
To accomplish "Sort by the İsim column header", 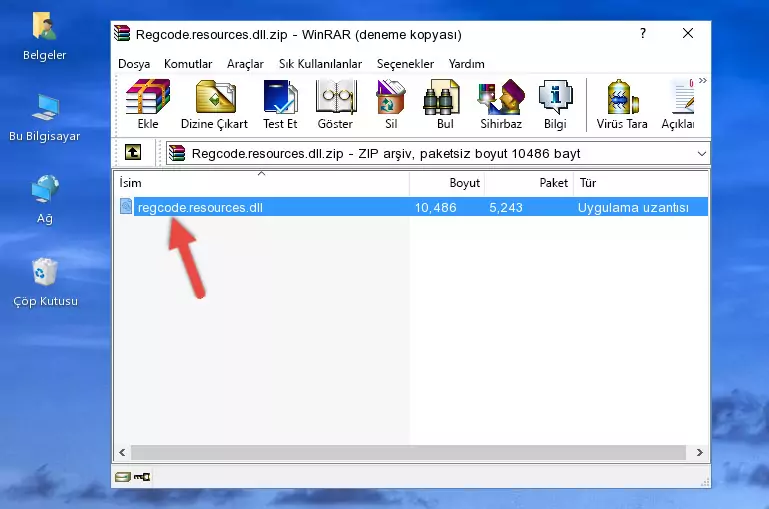I will point(262,182).
